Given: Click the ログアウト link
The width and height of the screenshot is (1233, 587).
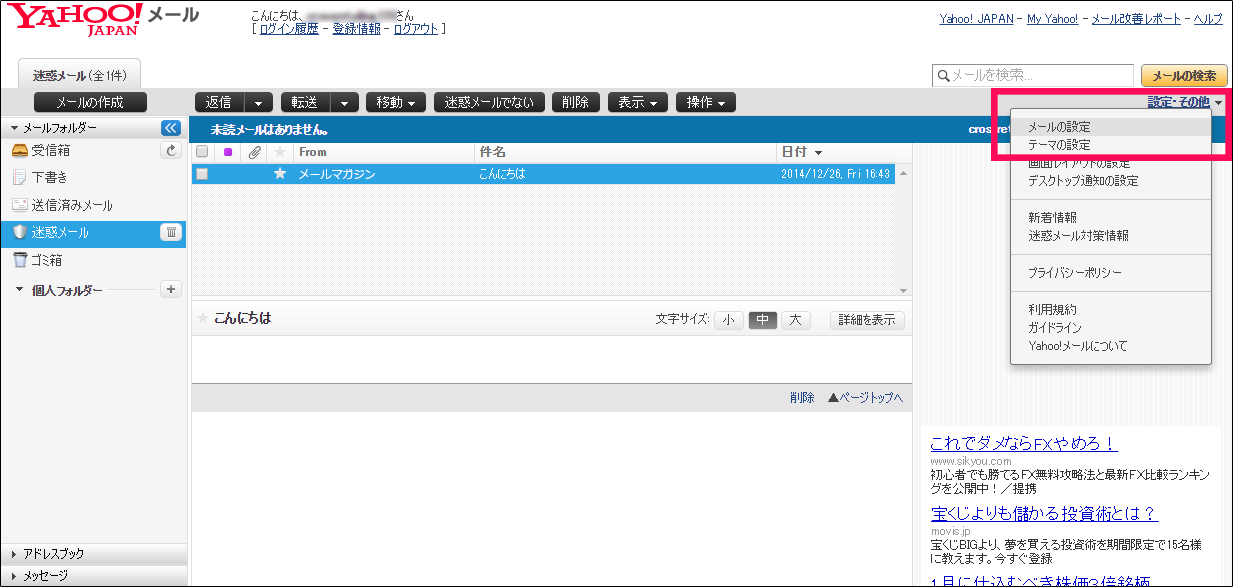Looking at the screenshot, I should click(x=415, y=29).
